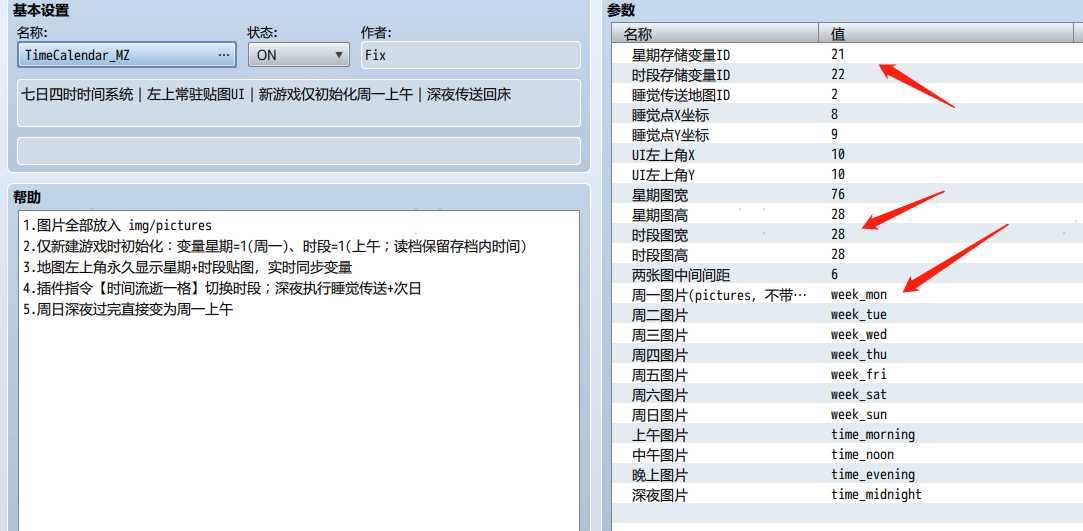Image resolution: width=1083 pixels, height=531 pixels.
Task: Click the value time_midnight
Action: [876, 494]
